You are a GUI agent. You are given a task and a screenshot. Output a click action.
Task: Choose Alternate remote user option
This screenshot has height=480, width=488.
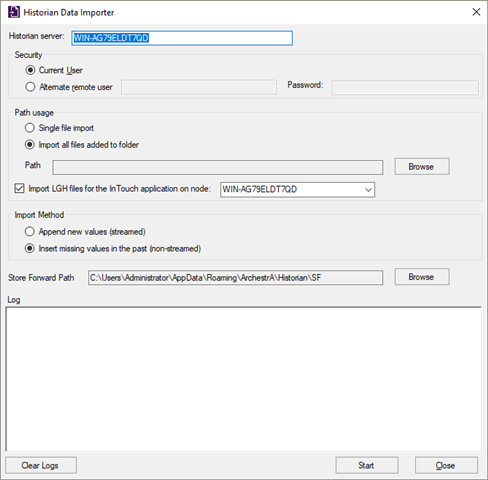tap(30, 87)
